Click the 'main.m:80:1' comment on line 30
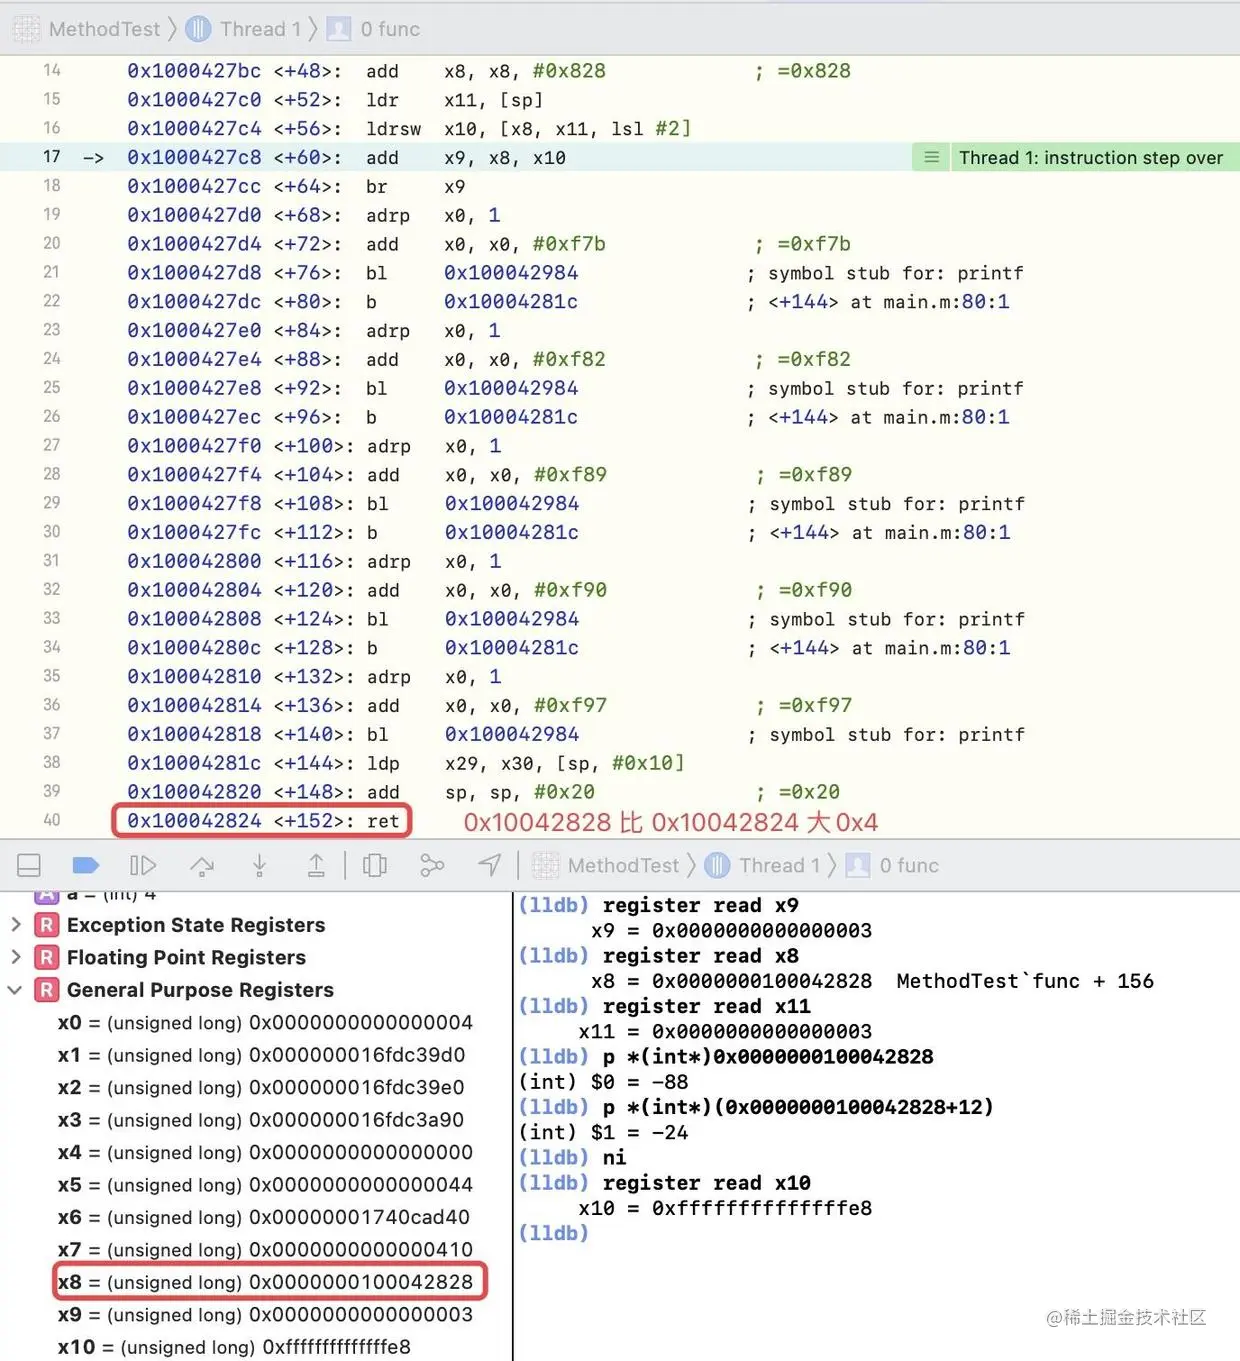 947,532
